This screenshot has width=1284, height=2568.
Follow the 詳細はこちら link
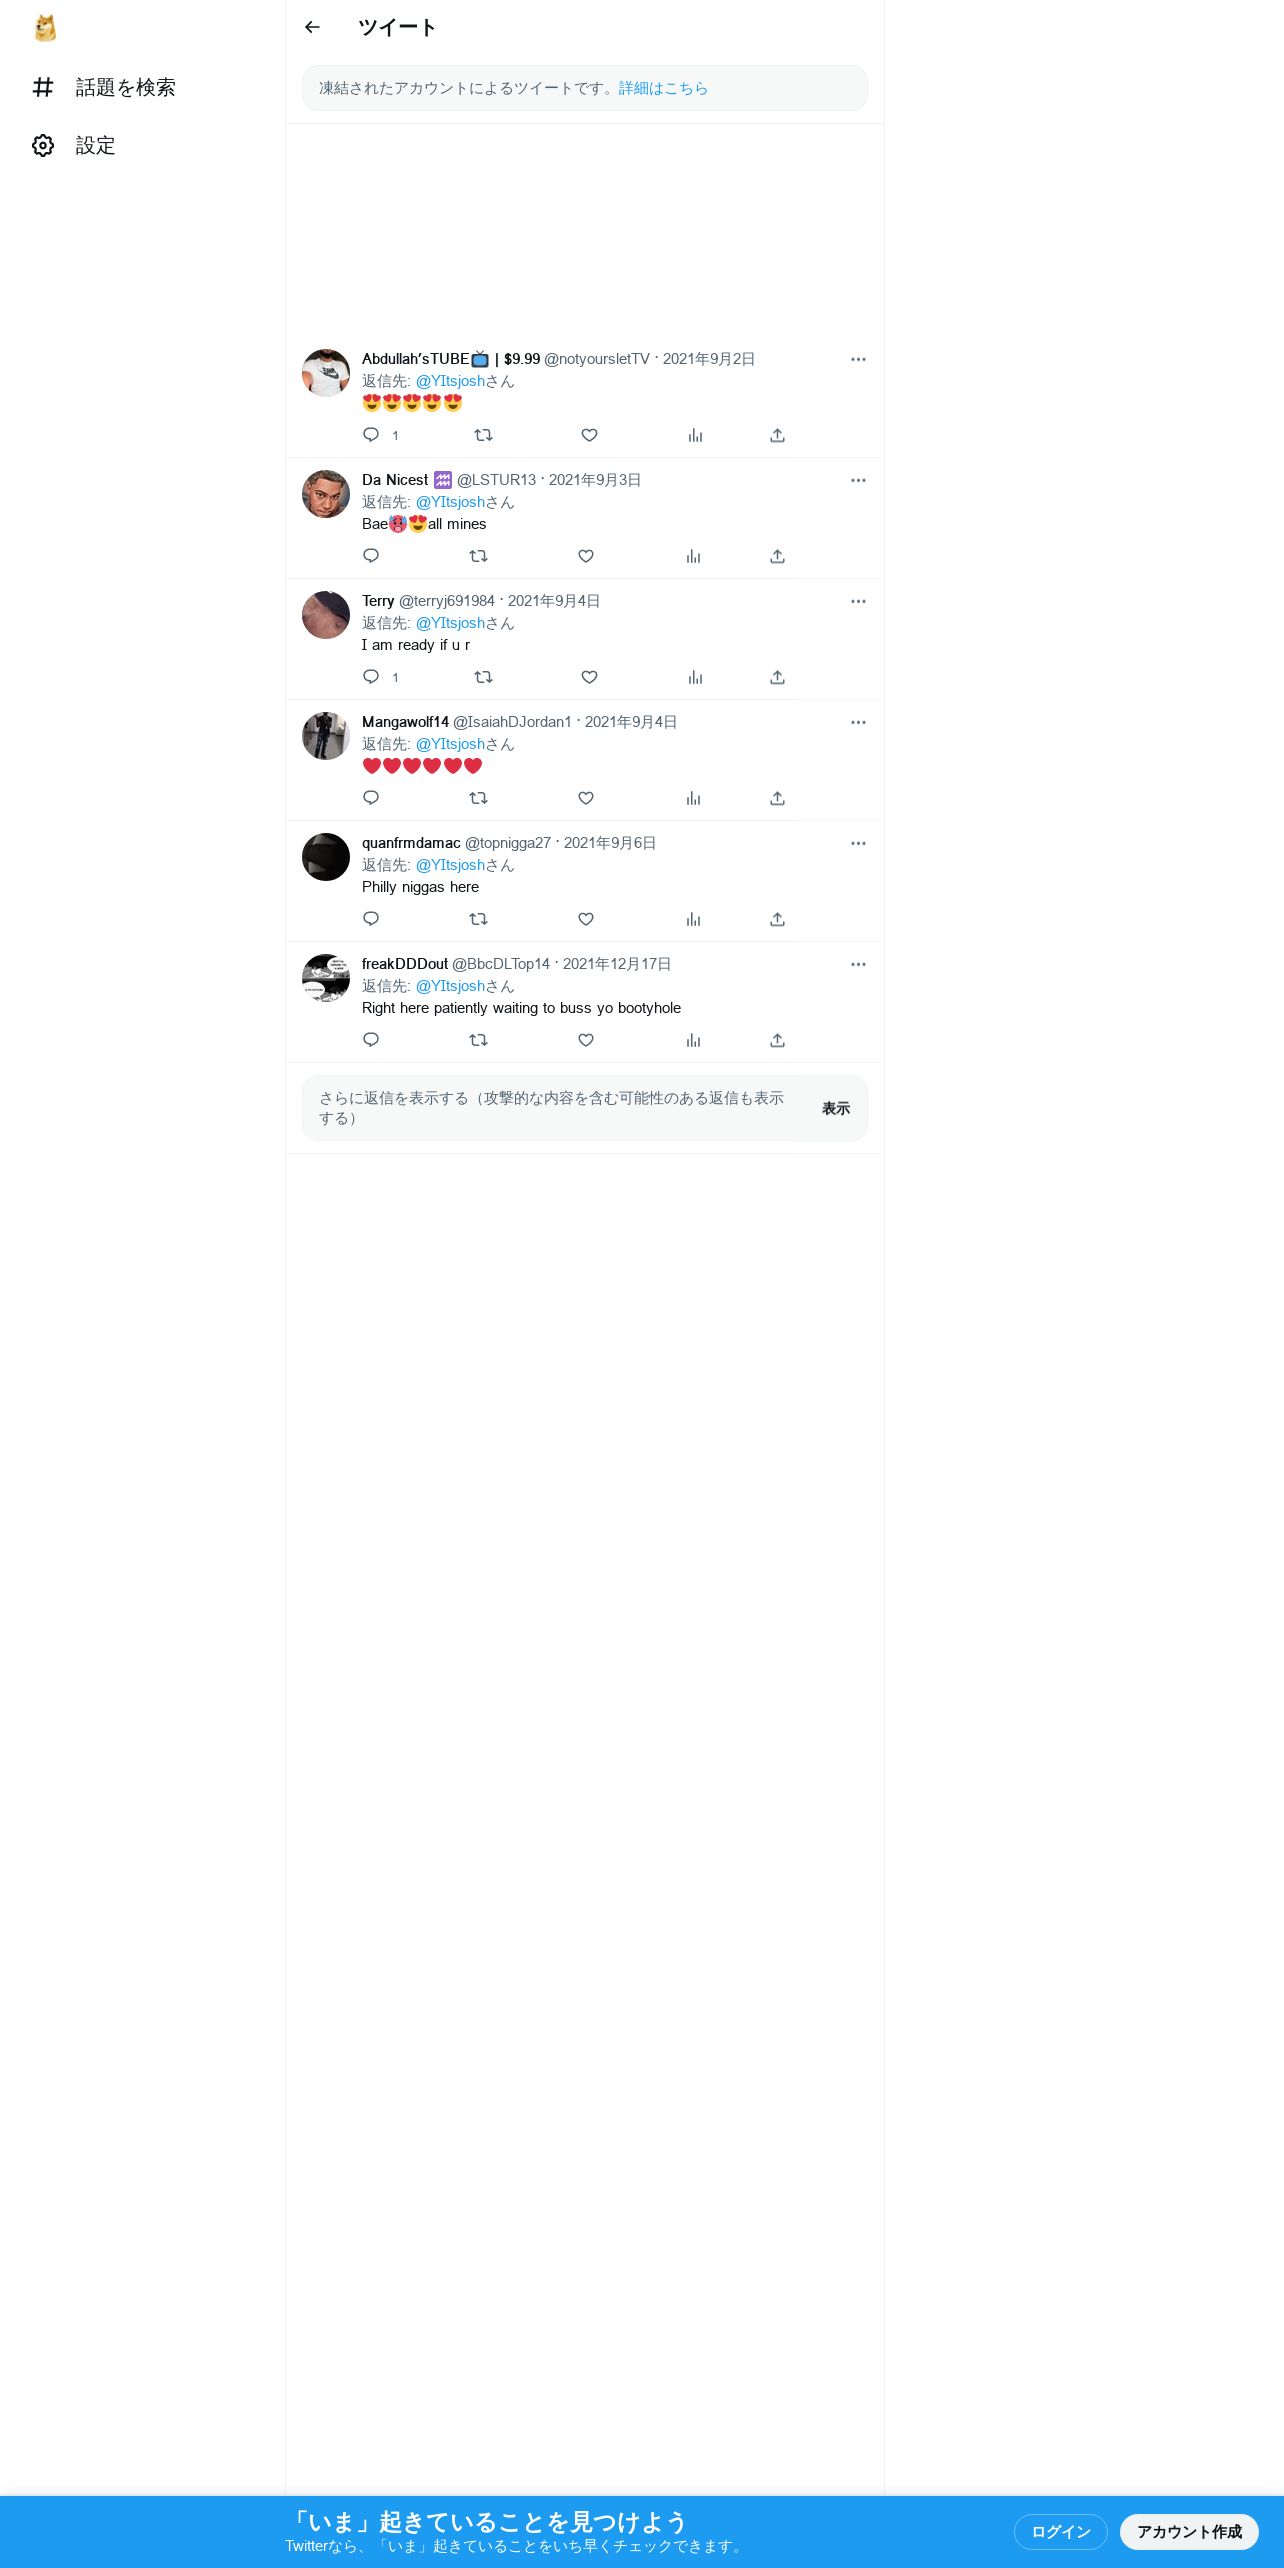663,88
